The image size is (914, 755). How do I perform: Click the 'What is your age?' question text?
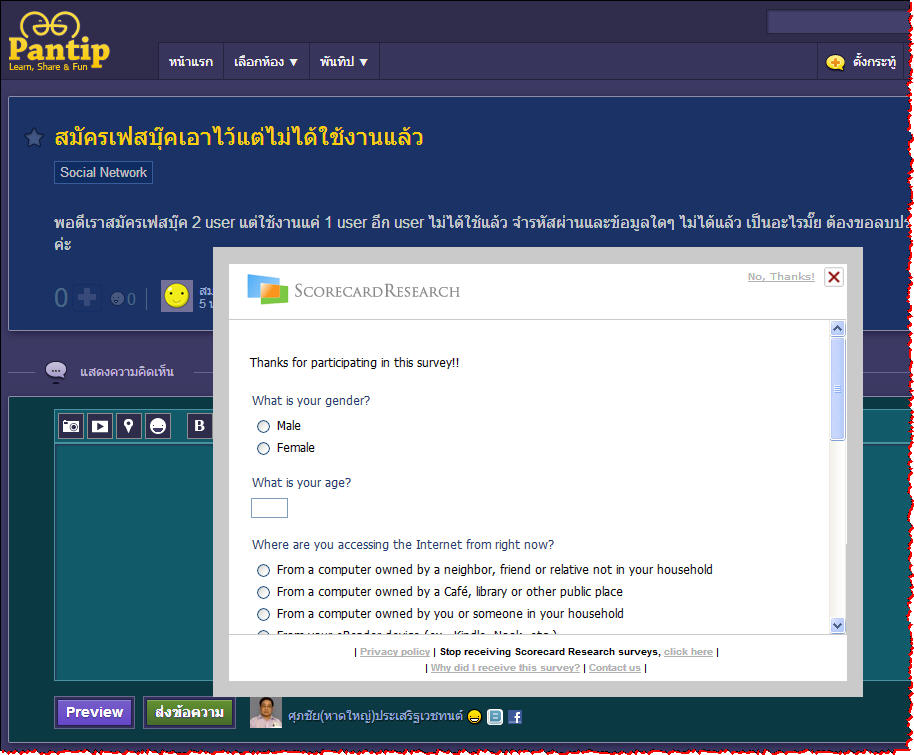point(301,483)
